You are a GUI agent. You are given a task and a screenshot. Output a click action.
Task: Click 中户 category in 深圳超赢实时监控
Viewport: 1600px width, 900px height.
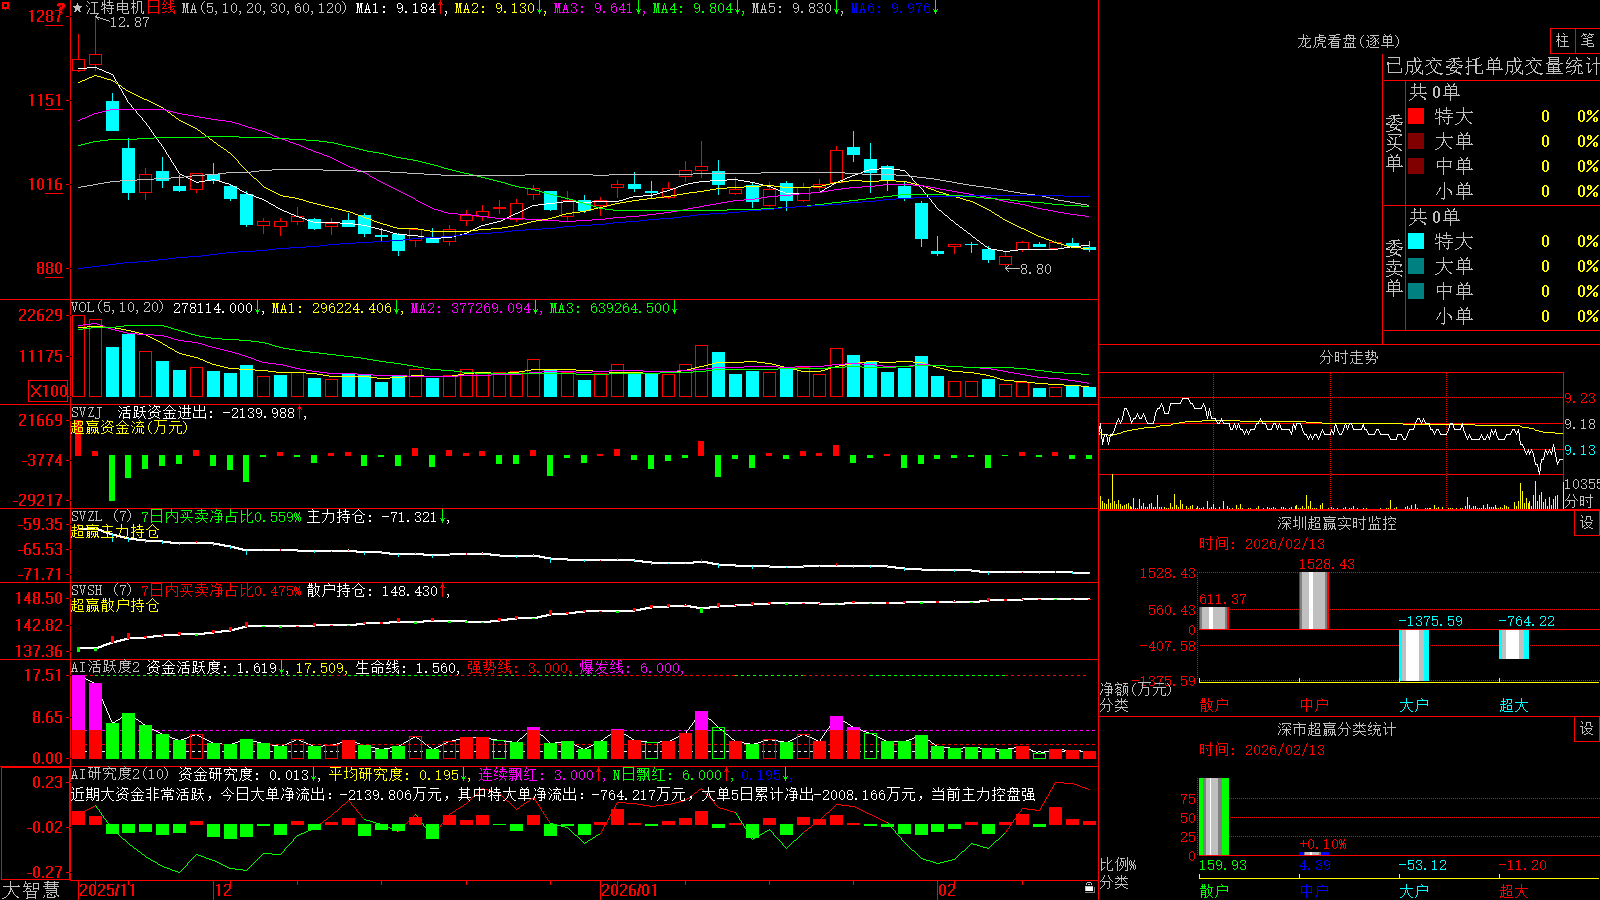click(1314, 705)
